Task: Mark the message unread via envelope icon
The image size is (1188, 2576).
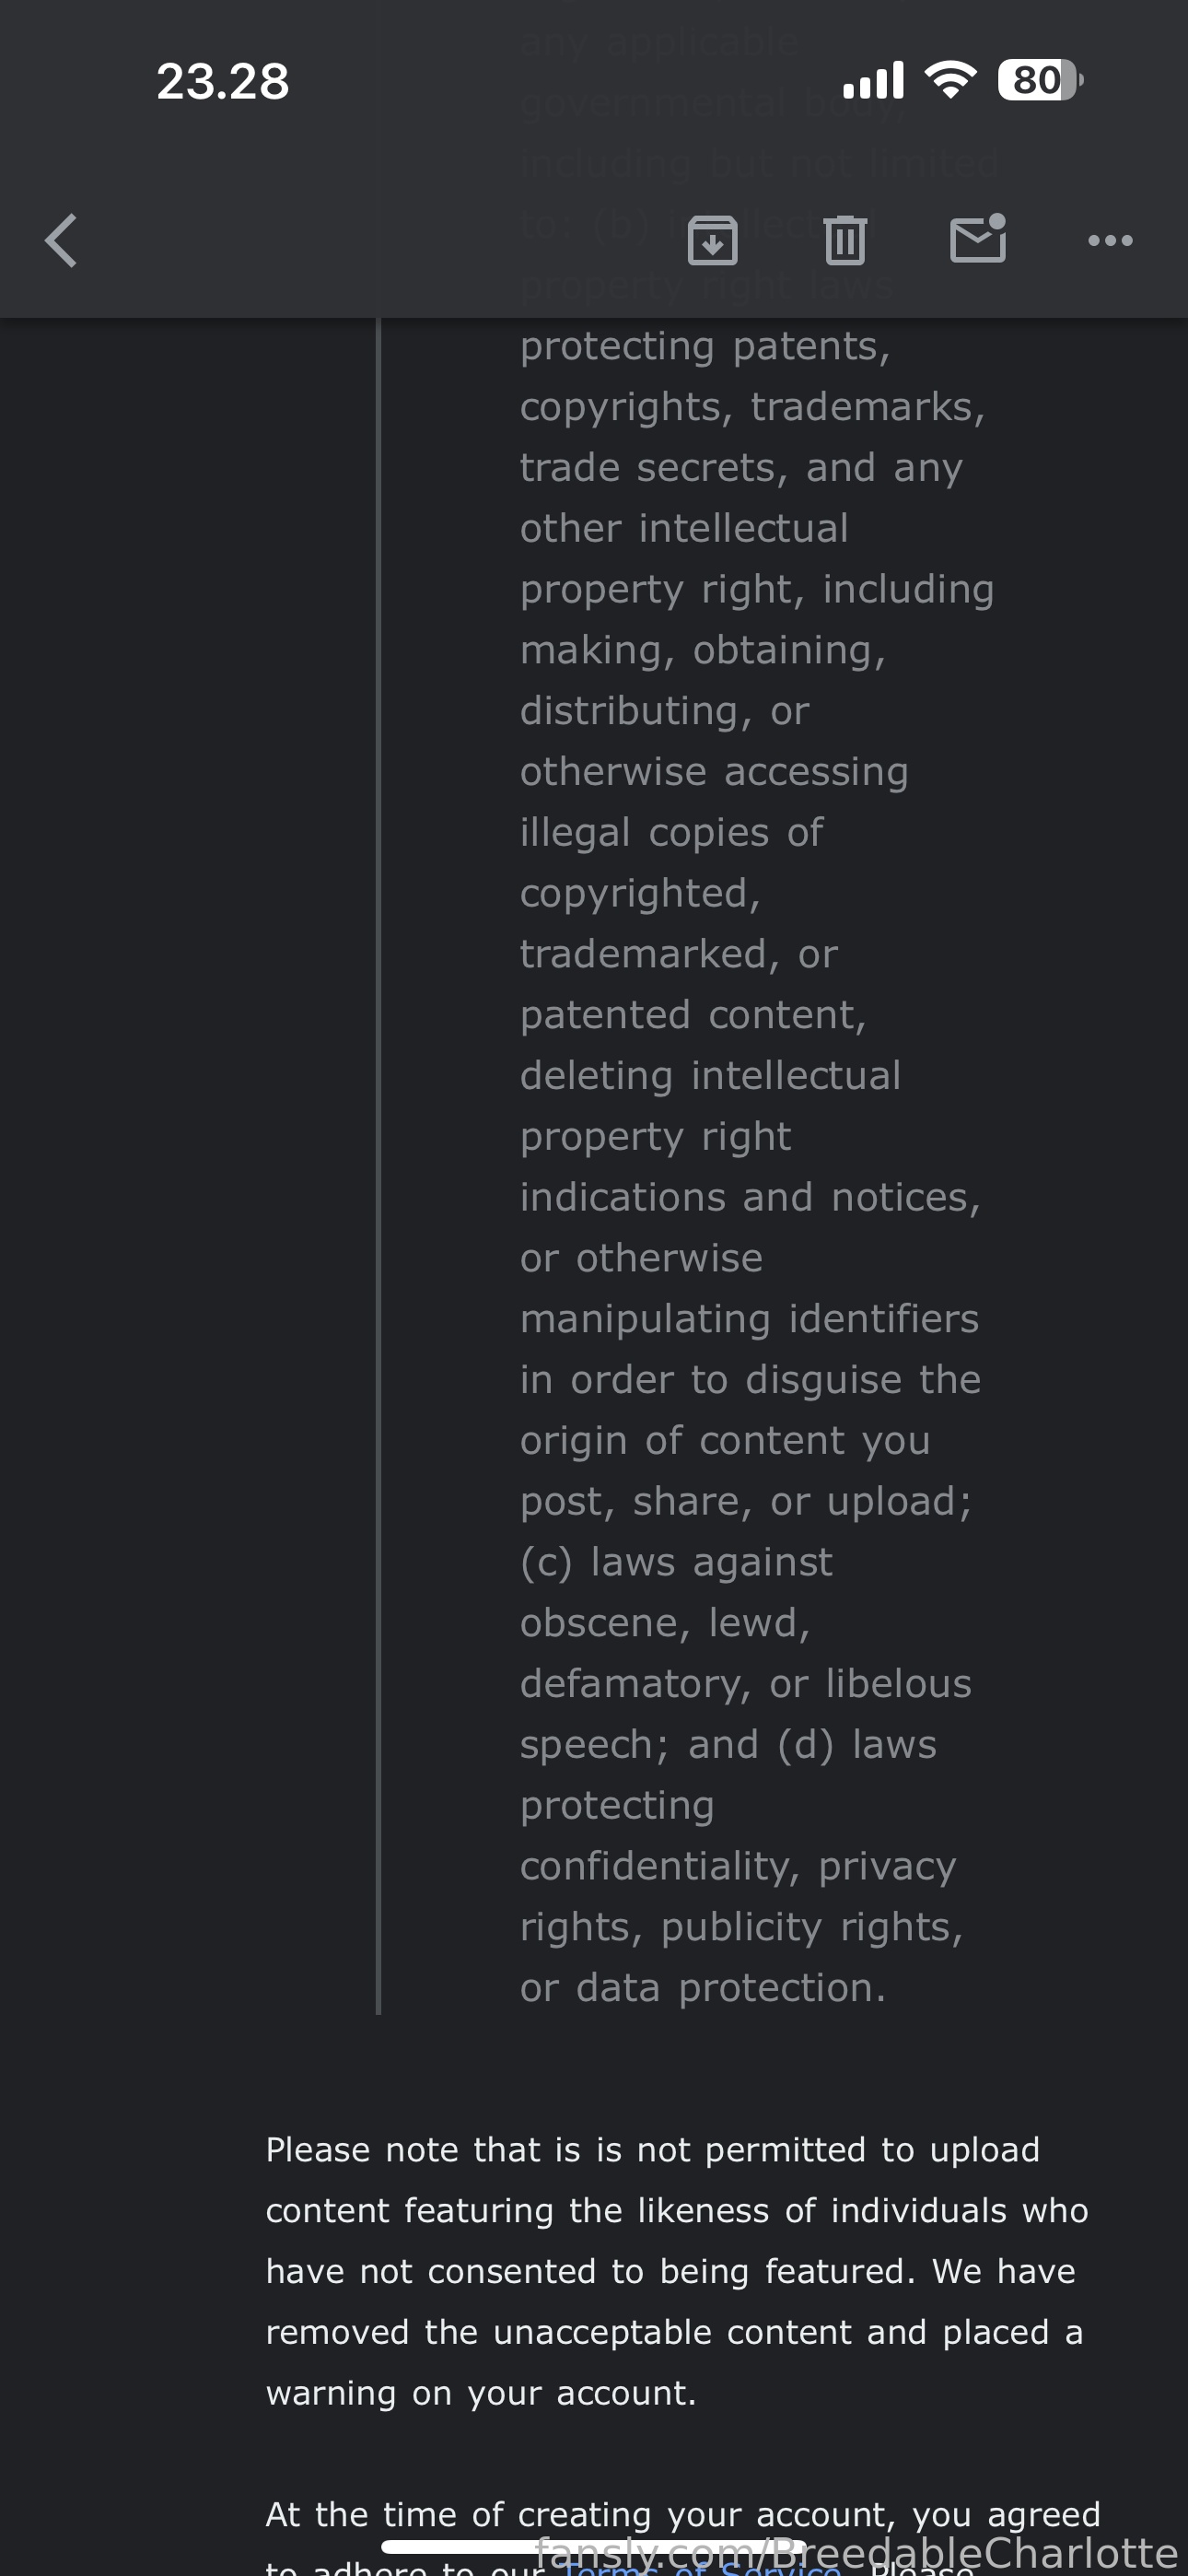Action: (x=978, y=239)
